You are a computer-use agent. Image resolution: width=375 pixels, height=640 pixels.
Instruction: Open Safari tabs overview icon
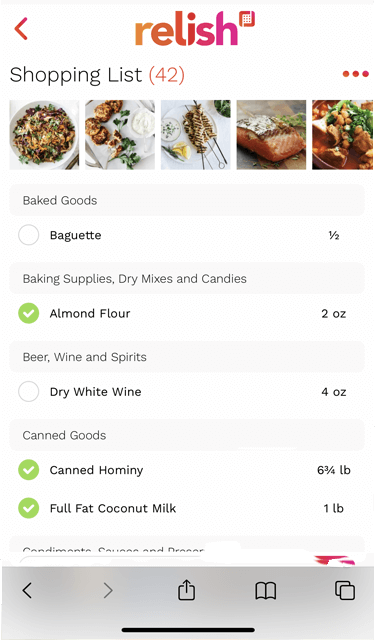coord(345,590)
